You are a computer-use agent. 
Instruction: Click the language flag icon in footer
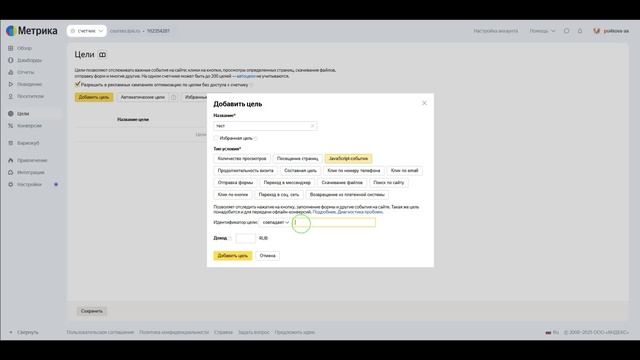pyautogui.click(x=548, y=332)
